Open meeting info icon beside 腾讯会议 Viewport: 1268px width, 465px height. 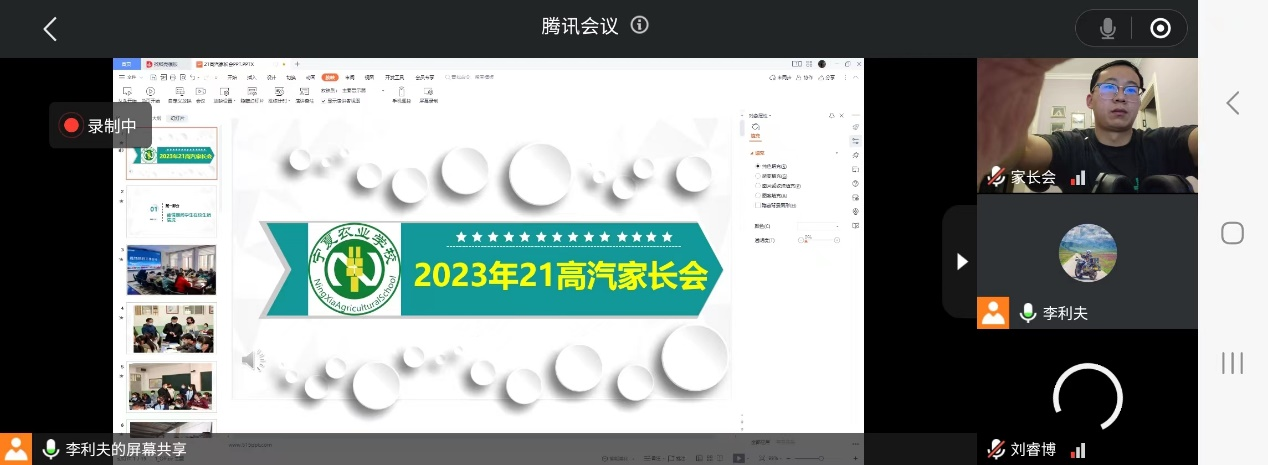(x=640, y=25)
